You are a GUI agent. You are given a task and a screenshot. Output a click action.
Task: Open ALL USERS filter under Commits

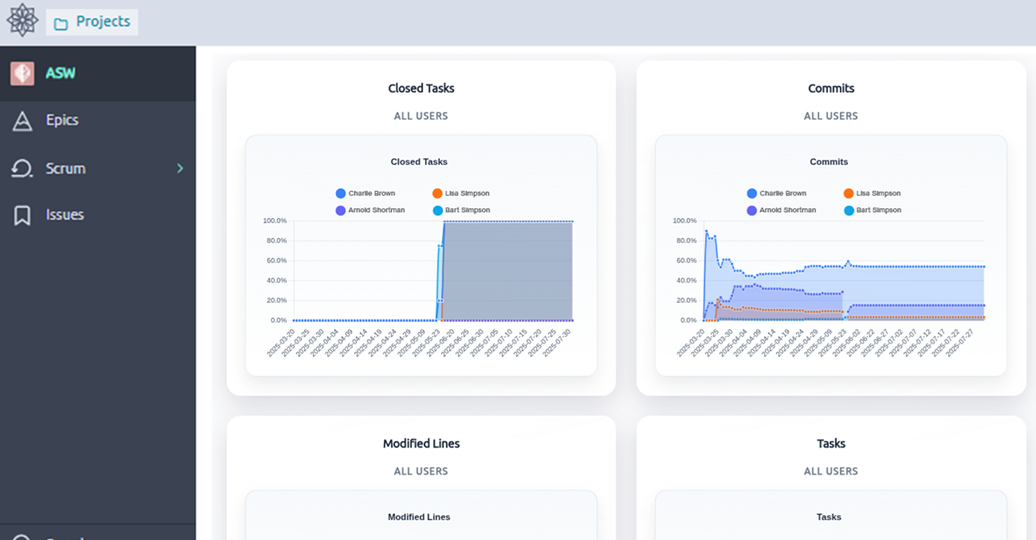pos(831,116)
